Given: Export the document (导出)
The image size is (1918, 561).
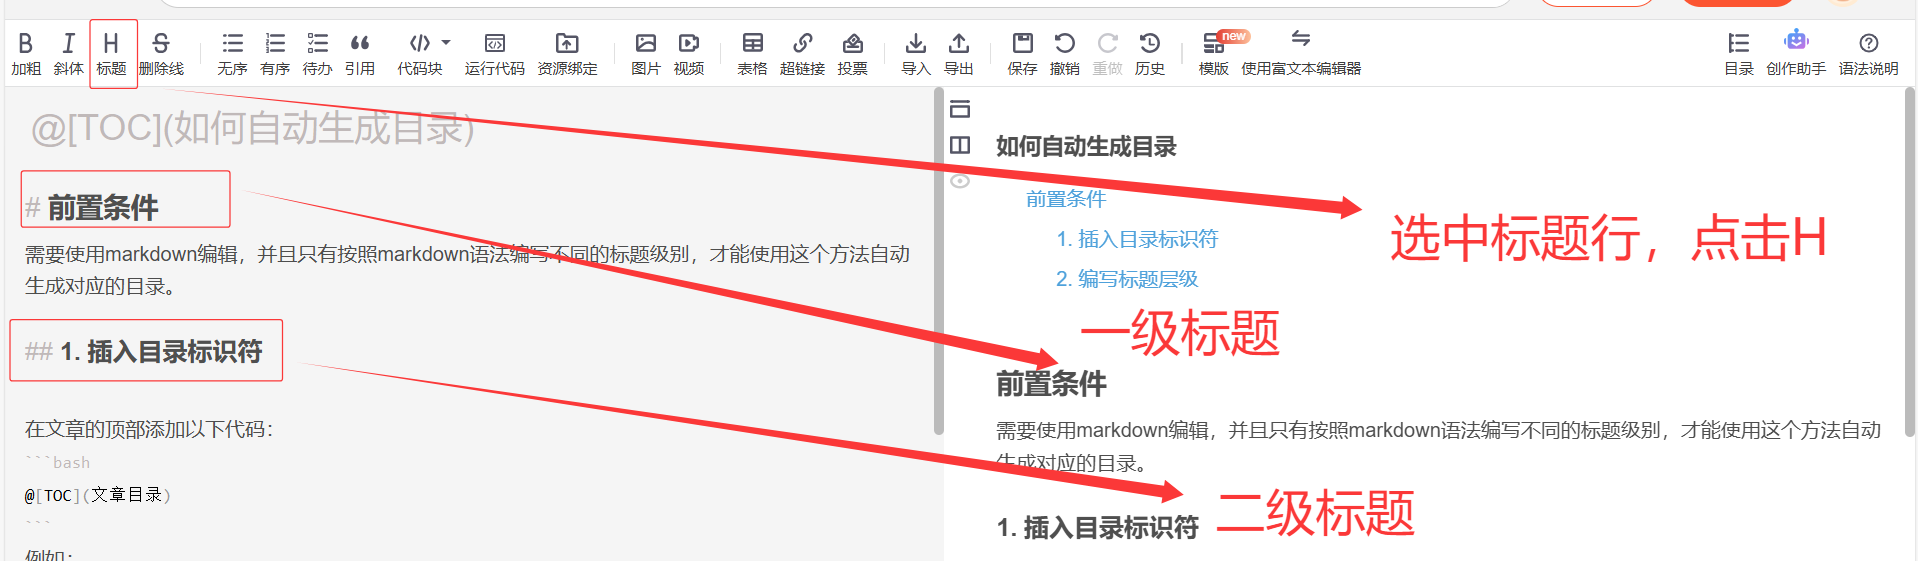Looking at the screenshot, I should [958, 54].
